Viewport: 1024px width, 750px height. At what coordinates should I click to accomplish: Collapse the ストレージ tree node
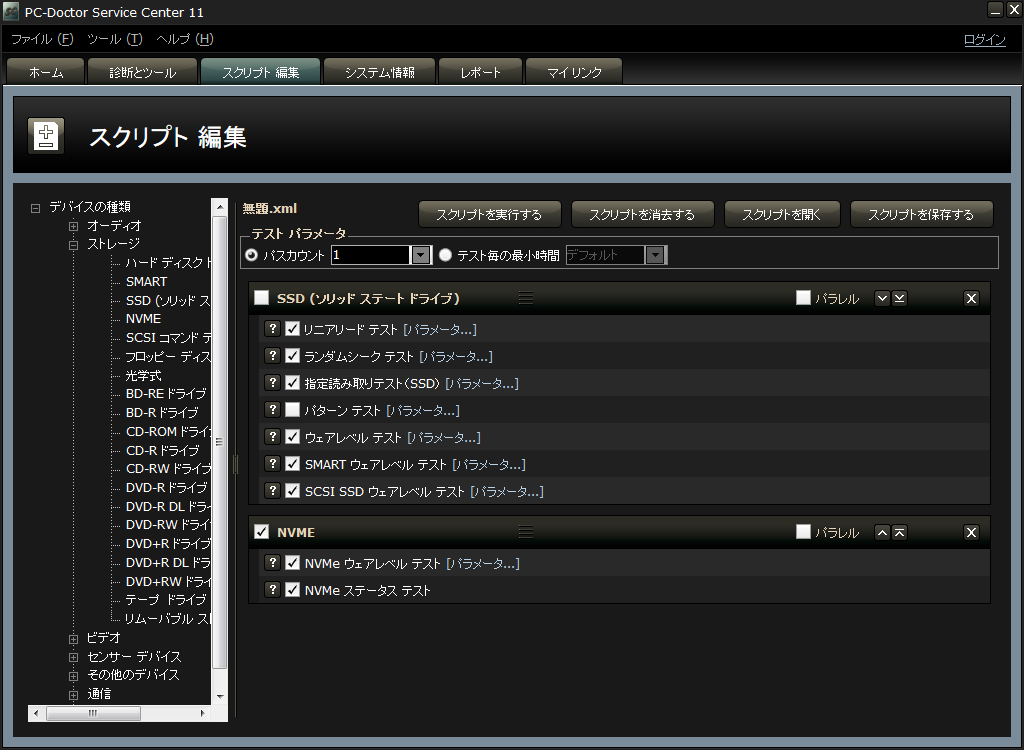(73, 245)
